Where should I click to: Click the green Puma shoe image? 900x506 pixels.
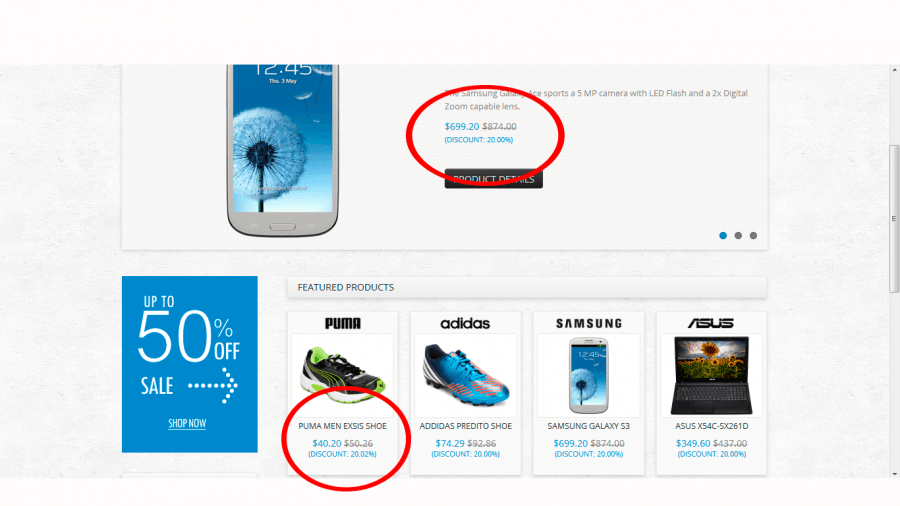click(343, 375)
